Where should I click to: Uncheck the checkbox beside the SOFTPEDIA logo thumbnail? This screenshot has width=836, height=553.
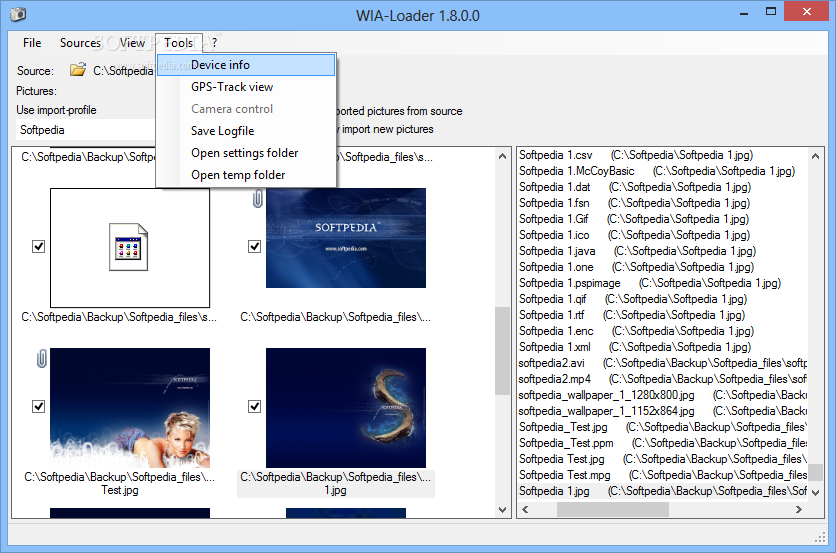point(254,246)
